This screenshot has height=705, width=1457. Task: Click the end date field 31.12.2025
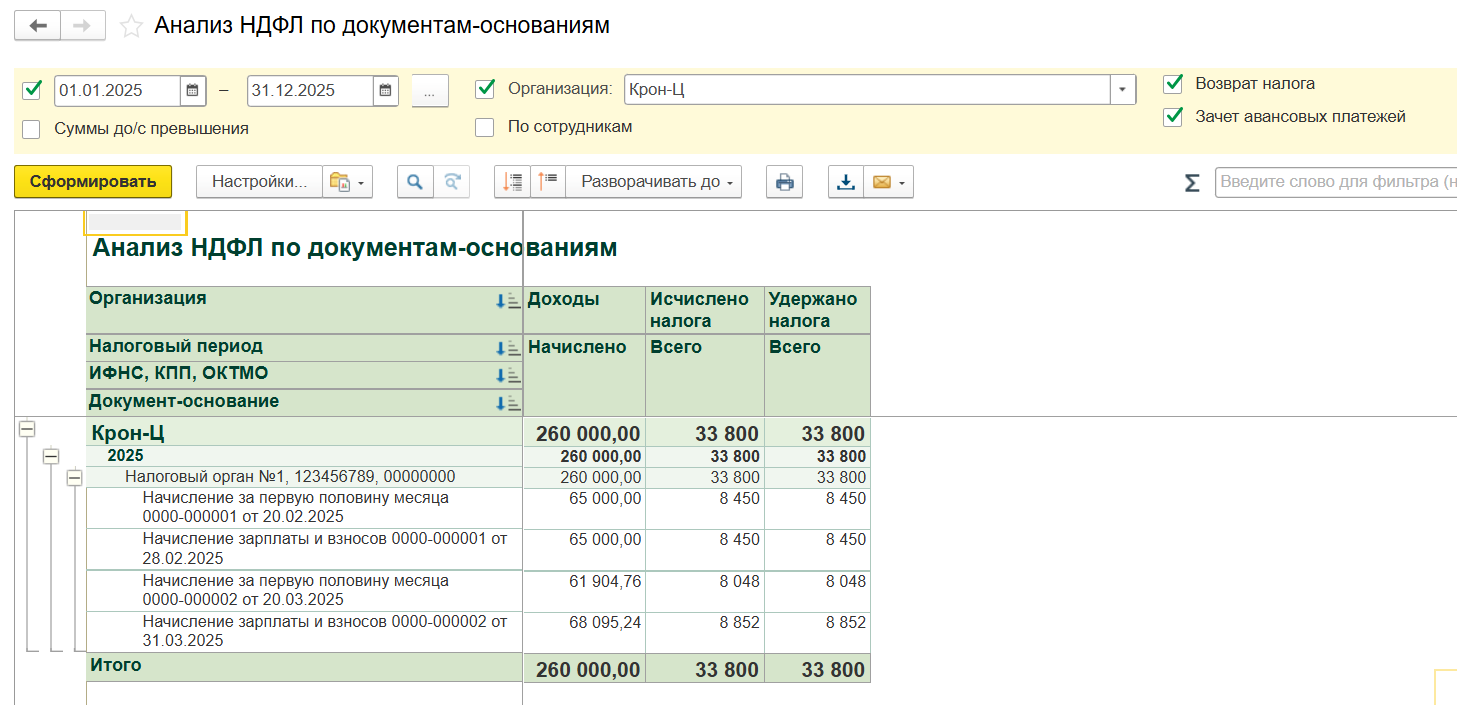(310, 90)
